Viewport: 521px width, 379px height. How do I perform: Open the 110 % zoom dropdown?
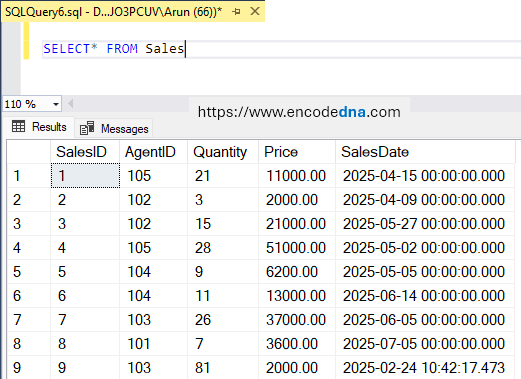(56, 104)
